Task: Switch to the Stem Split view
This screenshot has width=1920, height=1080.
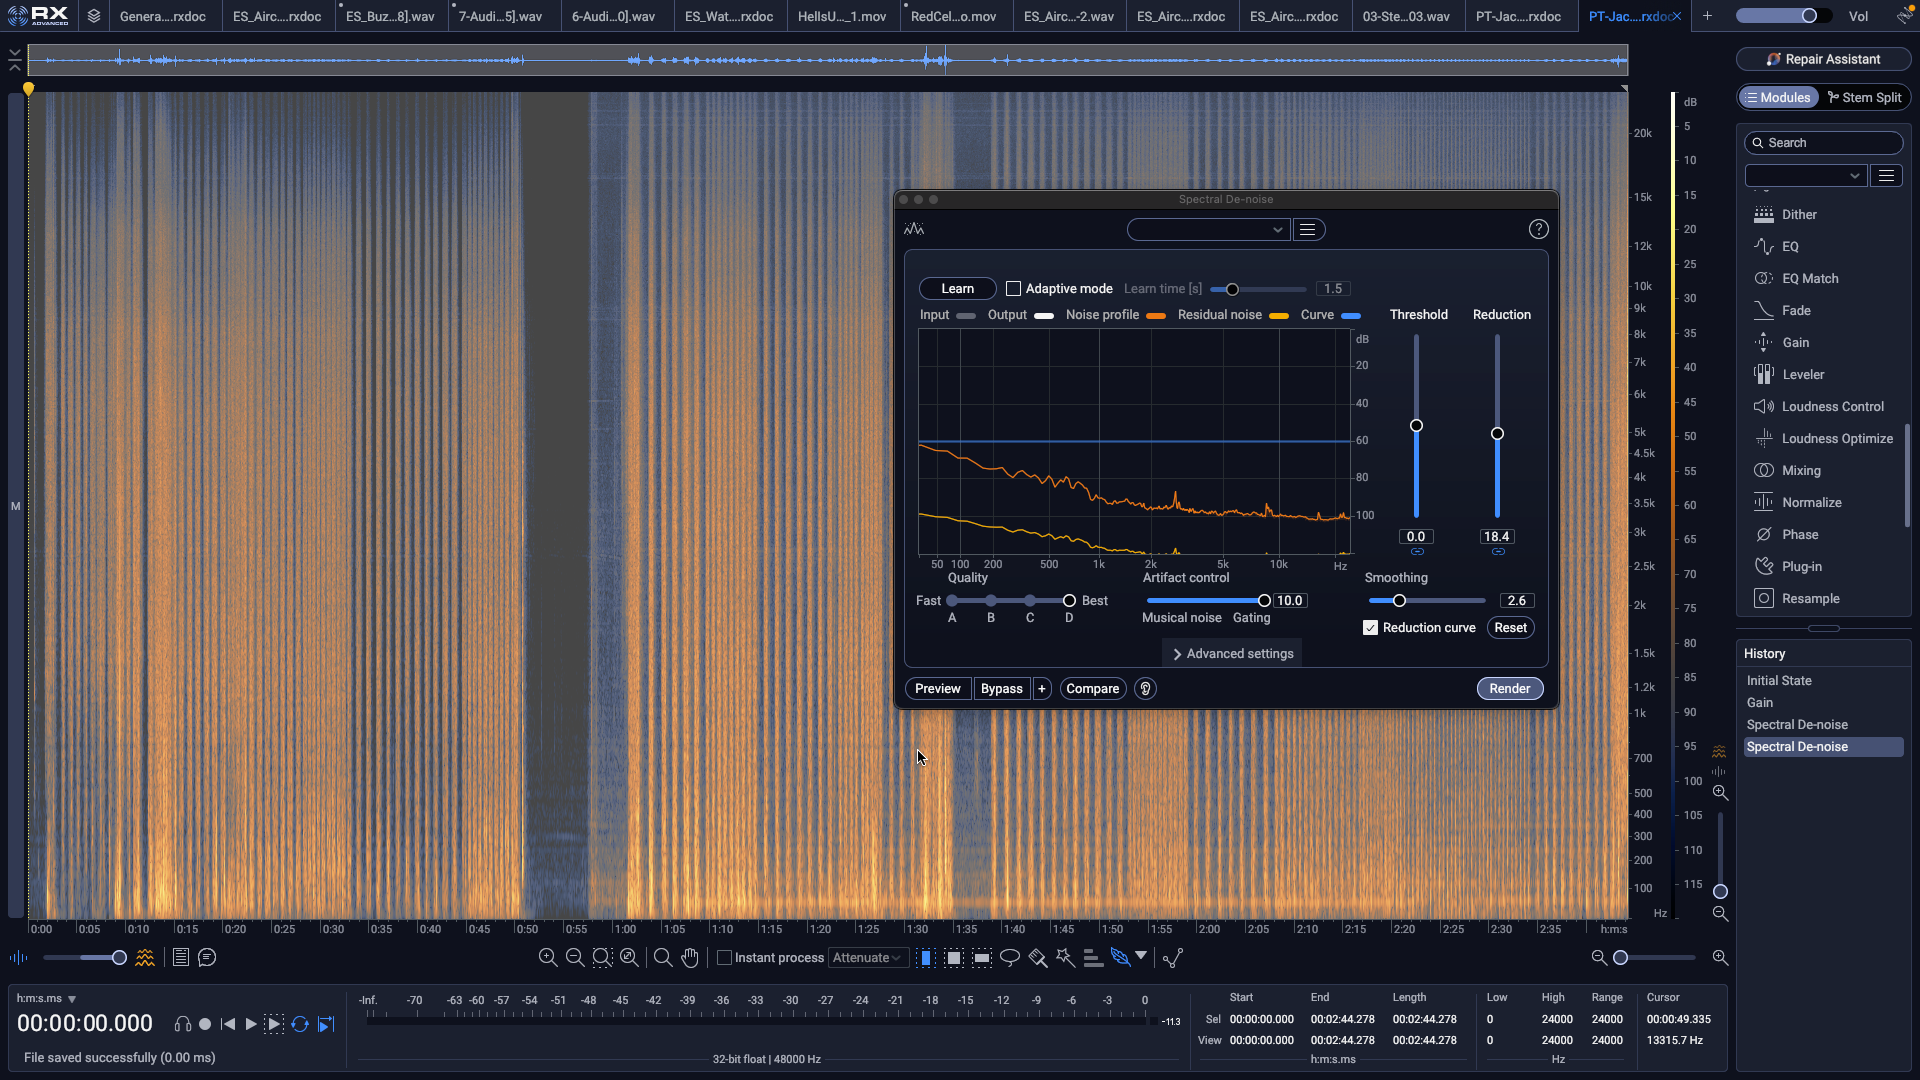Action: coord(1864,97)
